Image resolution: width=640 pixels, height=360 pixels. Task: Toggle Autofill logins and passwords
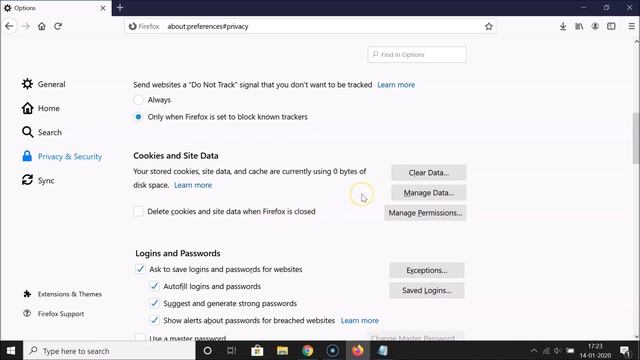pos(154,286)
